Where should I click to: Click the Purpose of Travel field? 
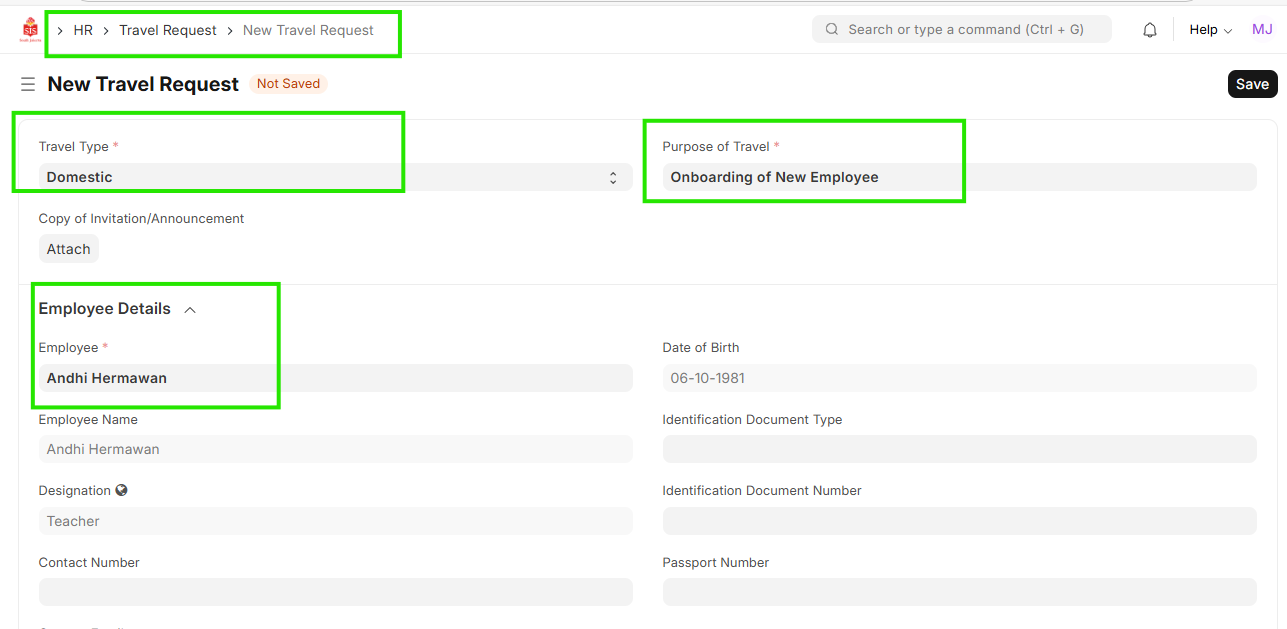[958, 177]
